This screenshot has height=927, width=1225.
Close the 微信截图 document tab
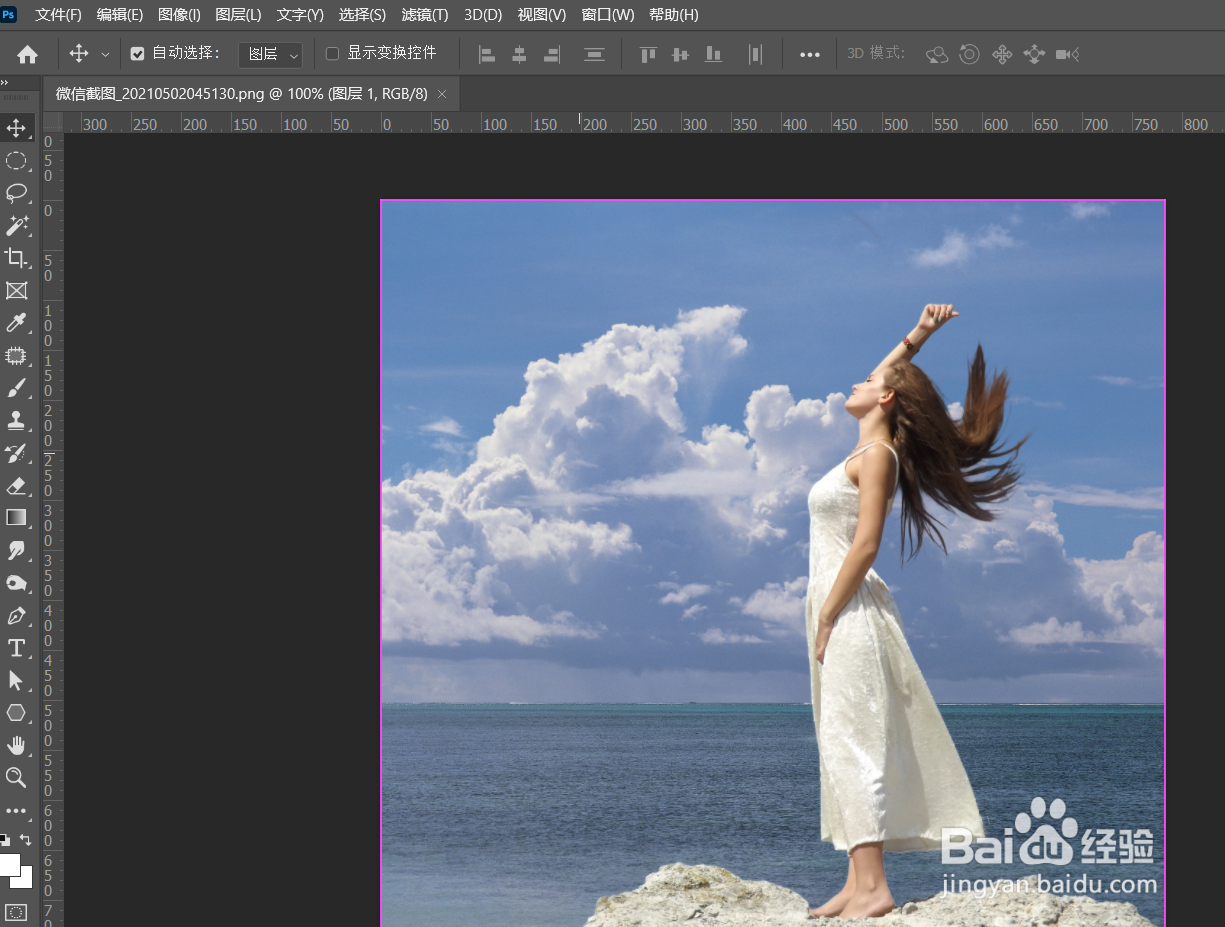442,95
